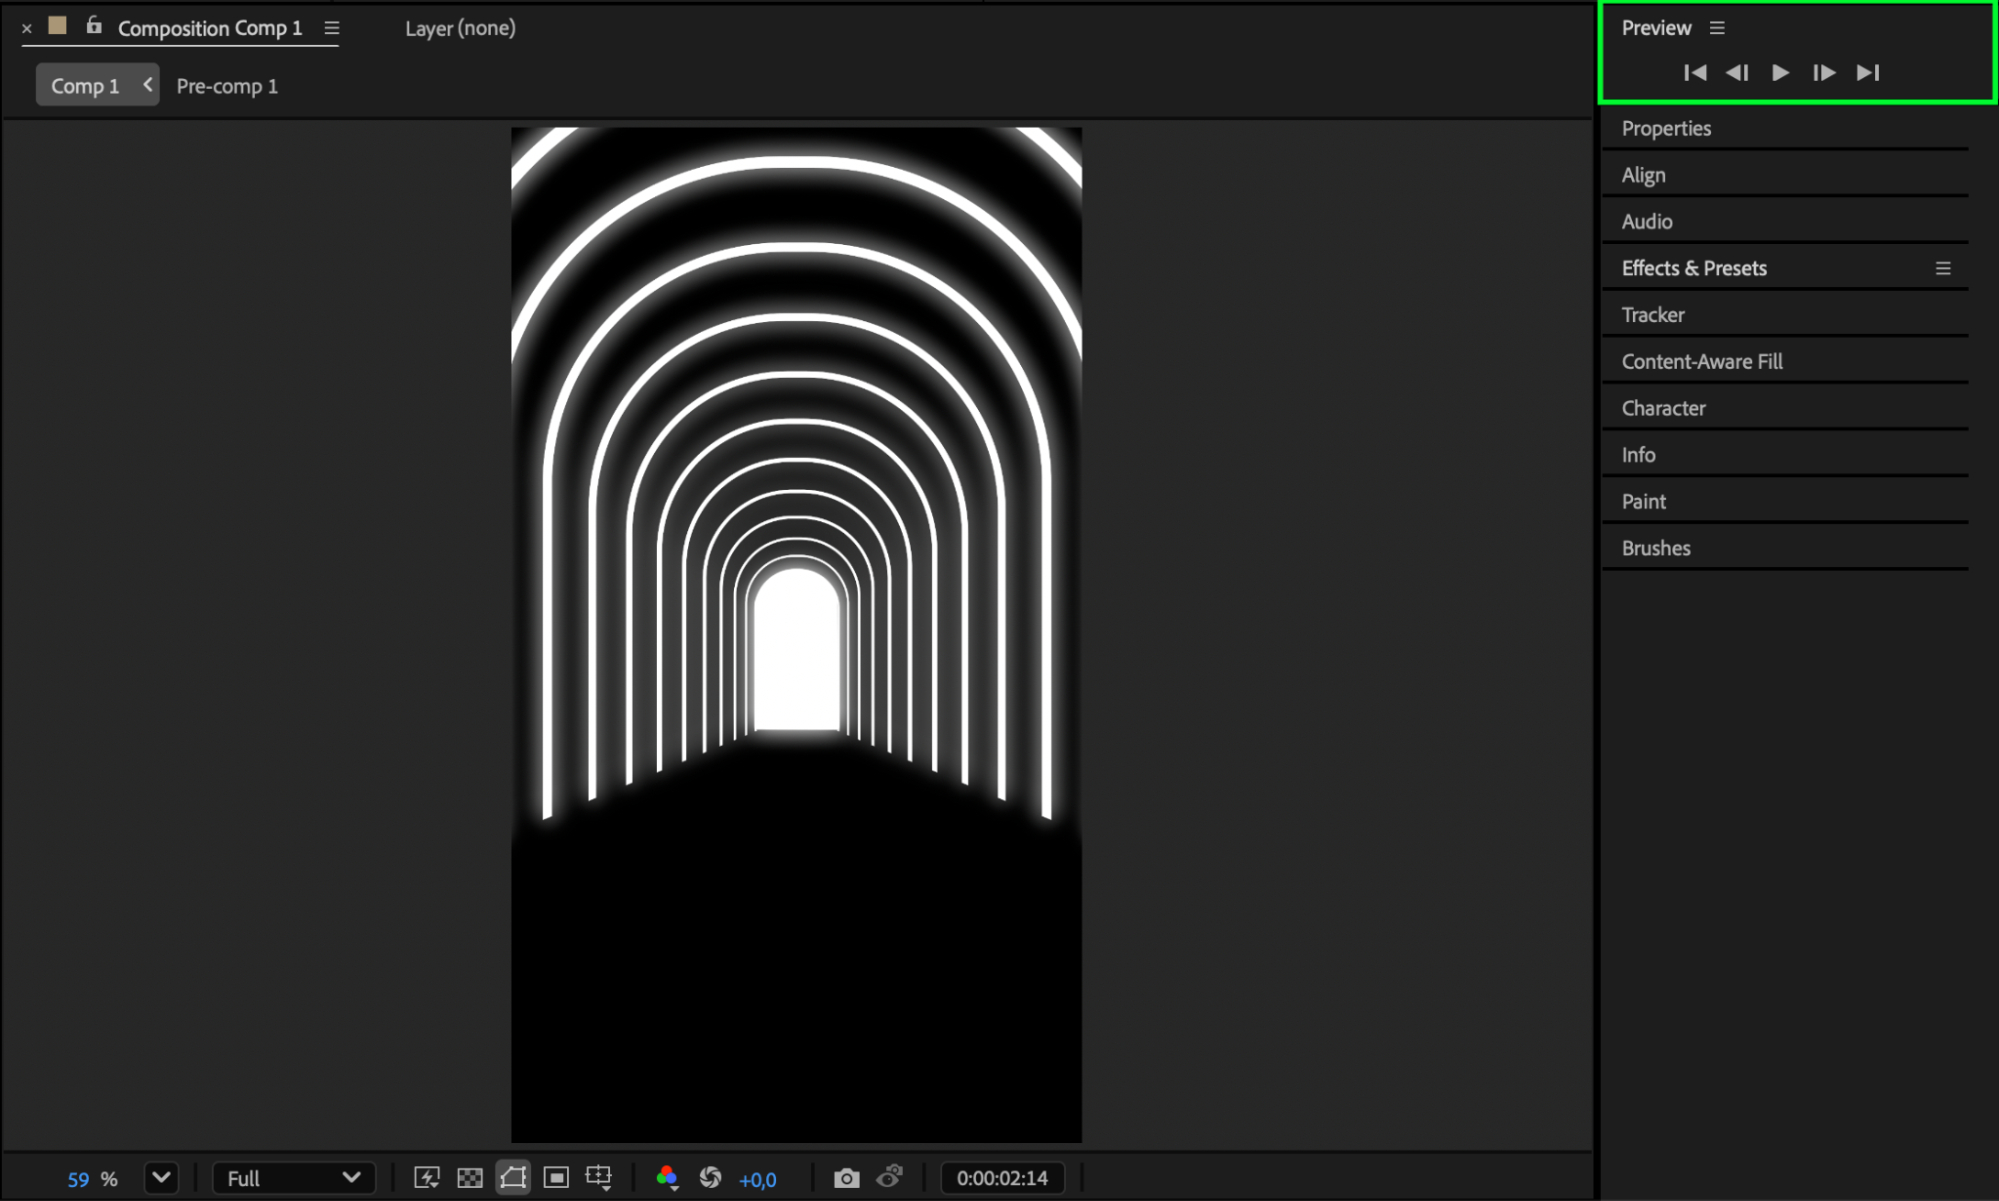Open Fast Previews lightning icon

click(x=427, y=1178)
